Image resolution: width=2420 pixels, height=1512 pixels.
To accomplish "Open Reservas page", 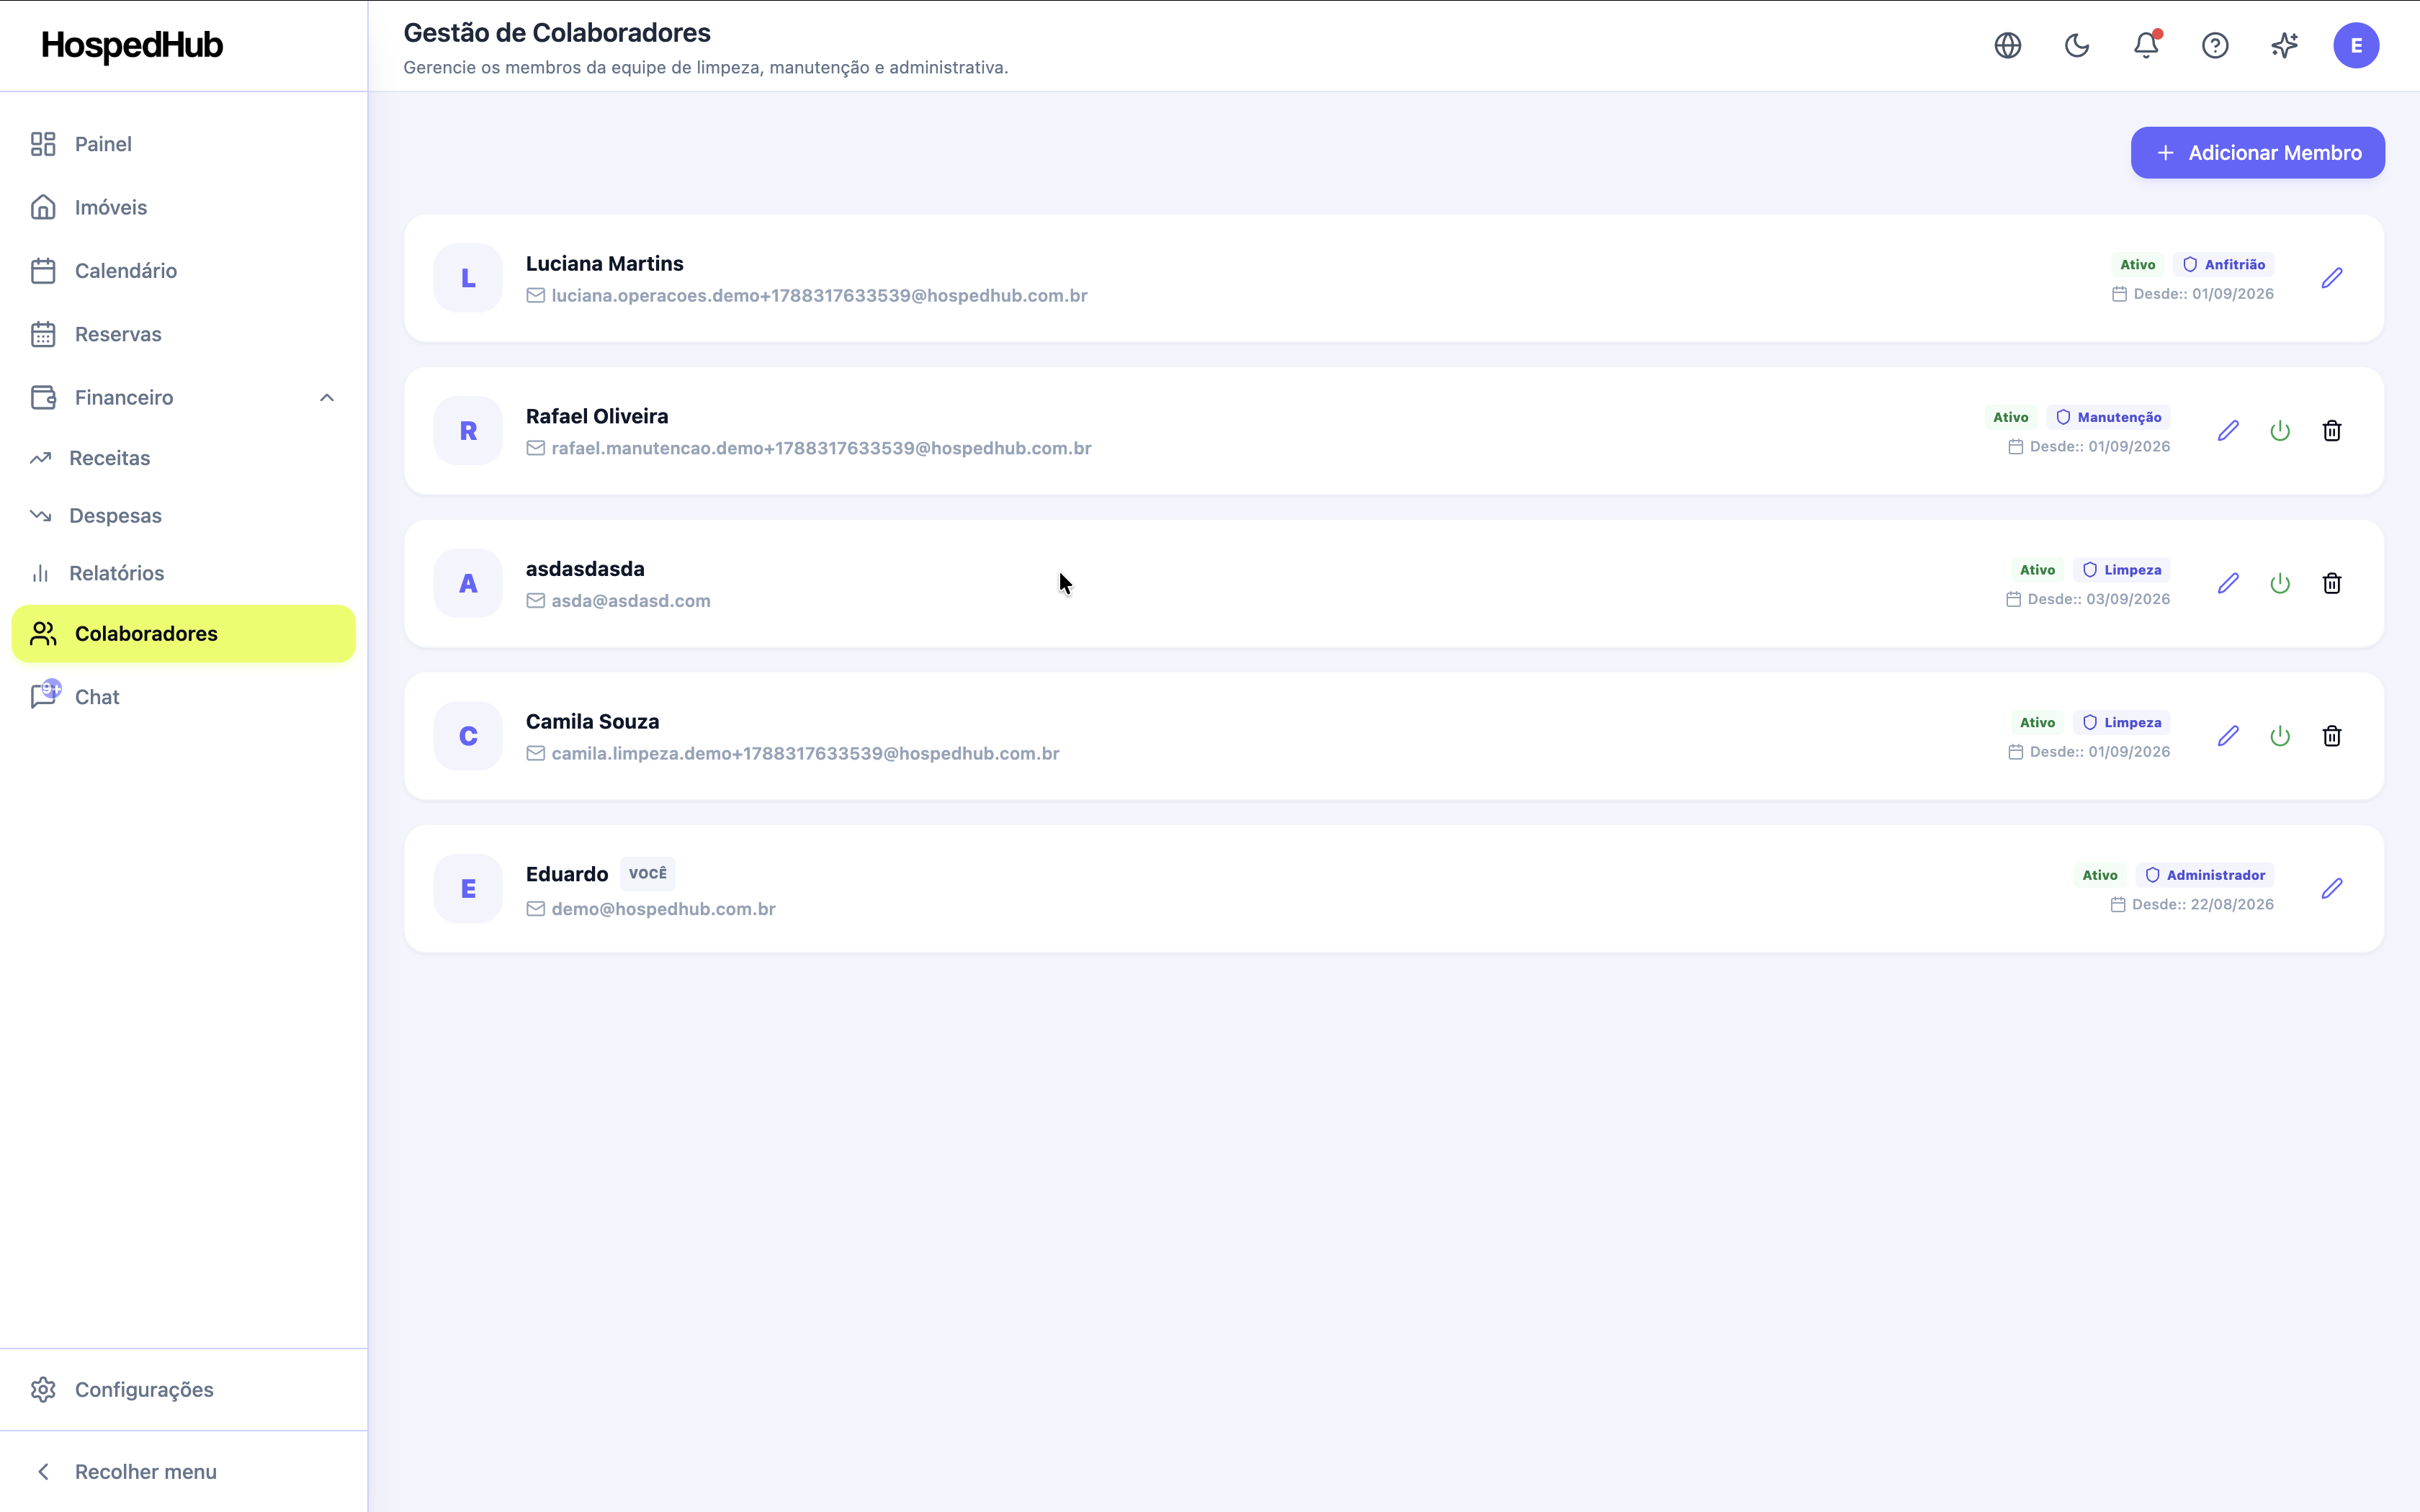I will click(x=184, y=334).
